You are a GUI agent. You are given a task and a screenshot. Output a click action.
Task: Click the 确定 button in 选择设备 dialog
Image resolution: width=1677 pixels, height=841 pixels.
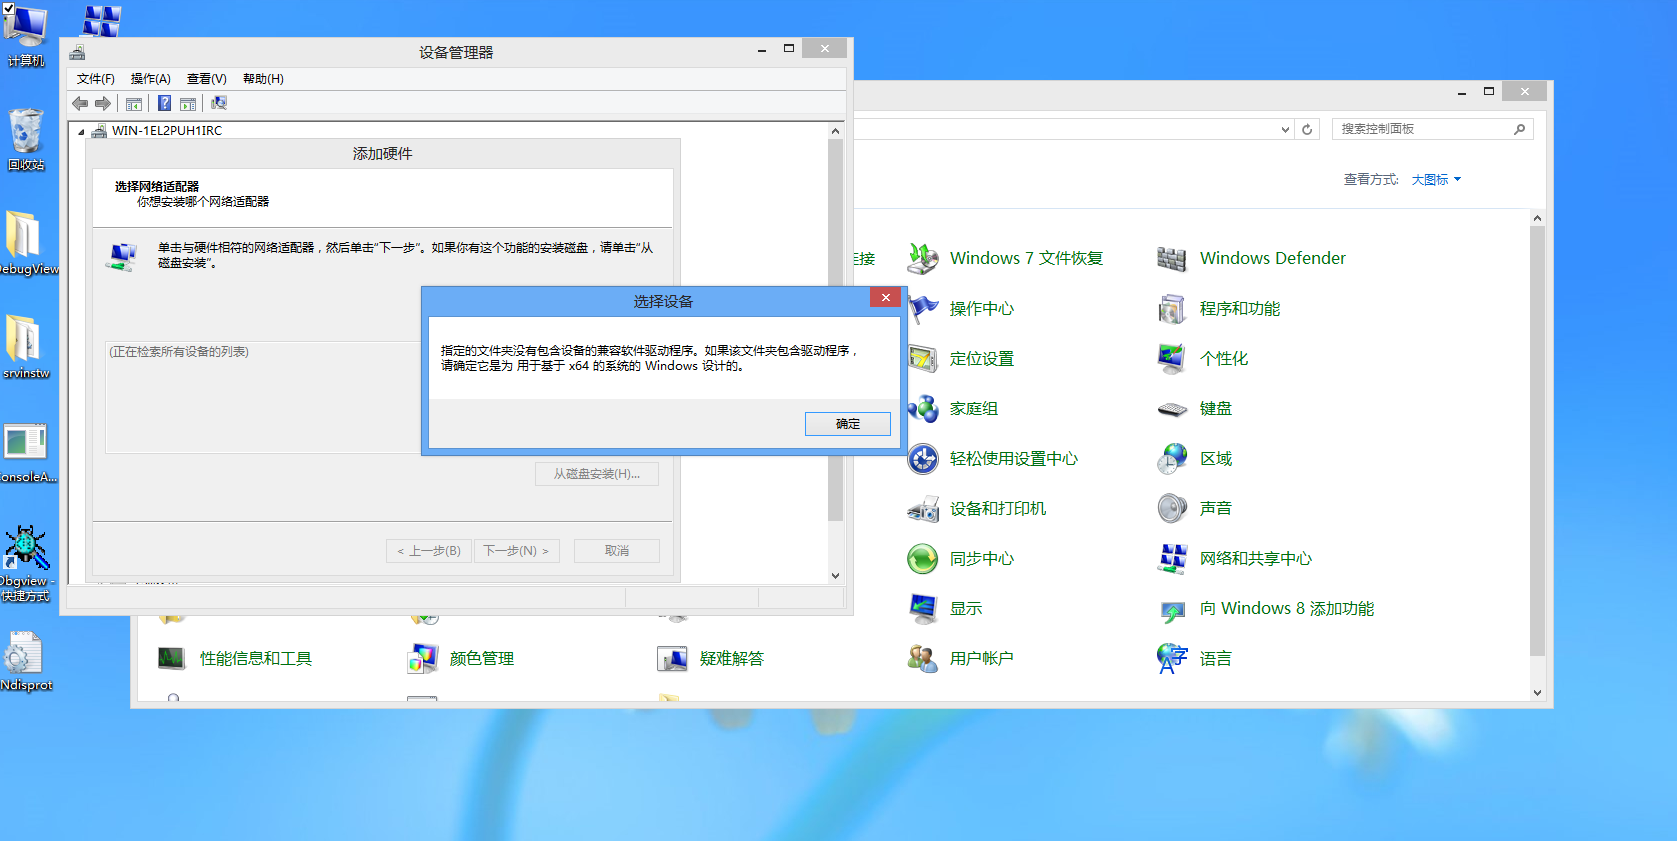(847, 424)
